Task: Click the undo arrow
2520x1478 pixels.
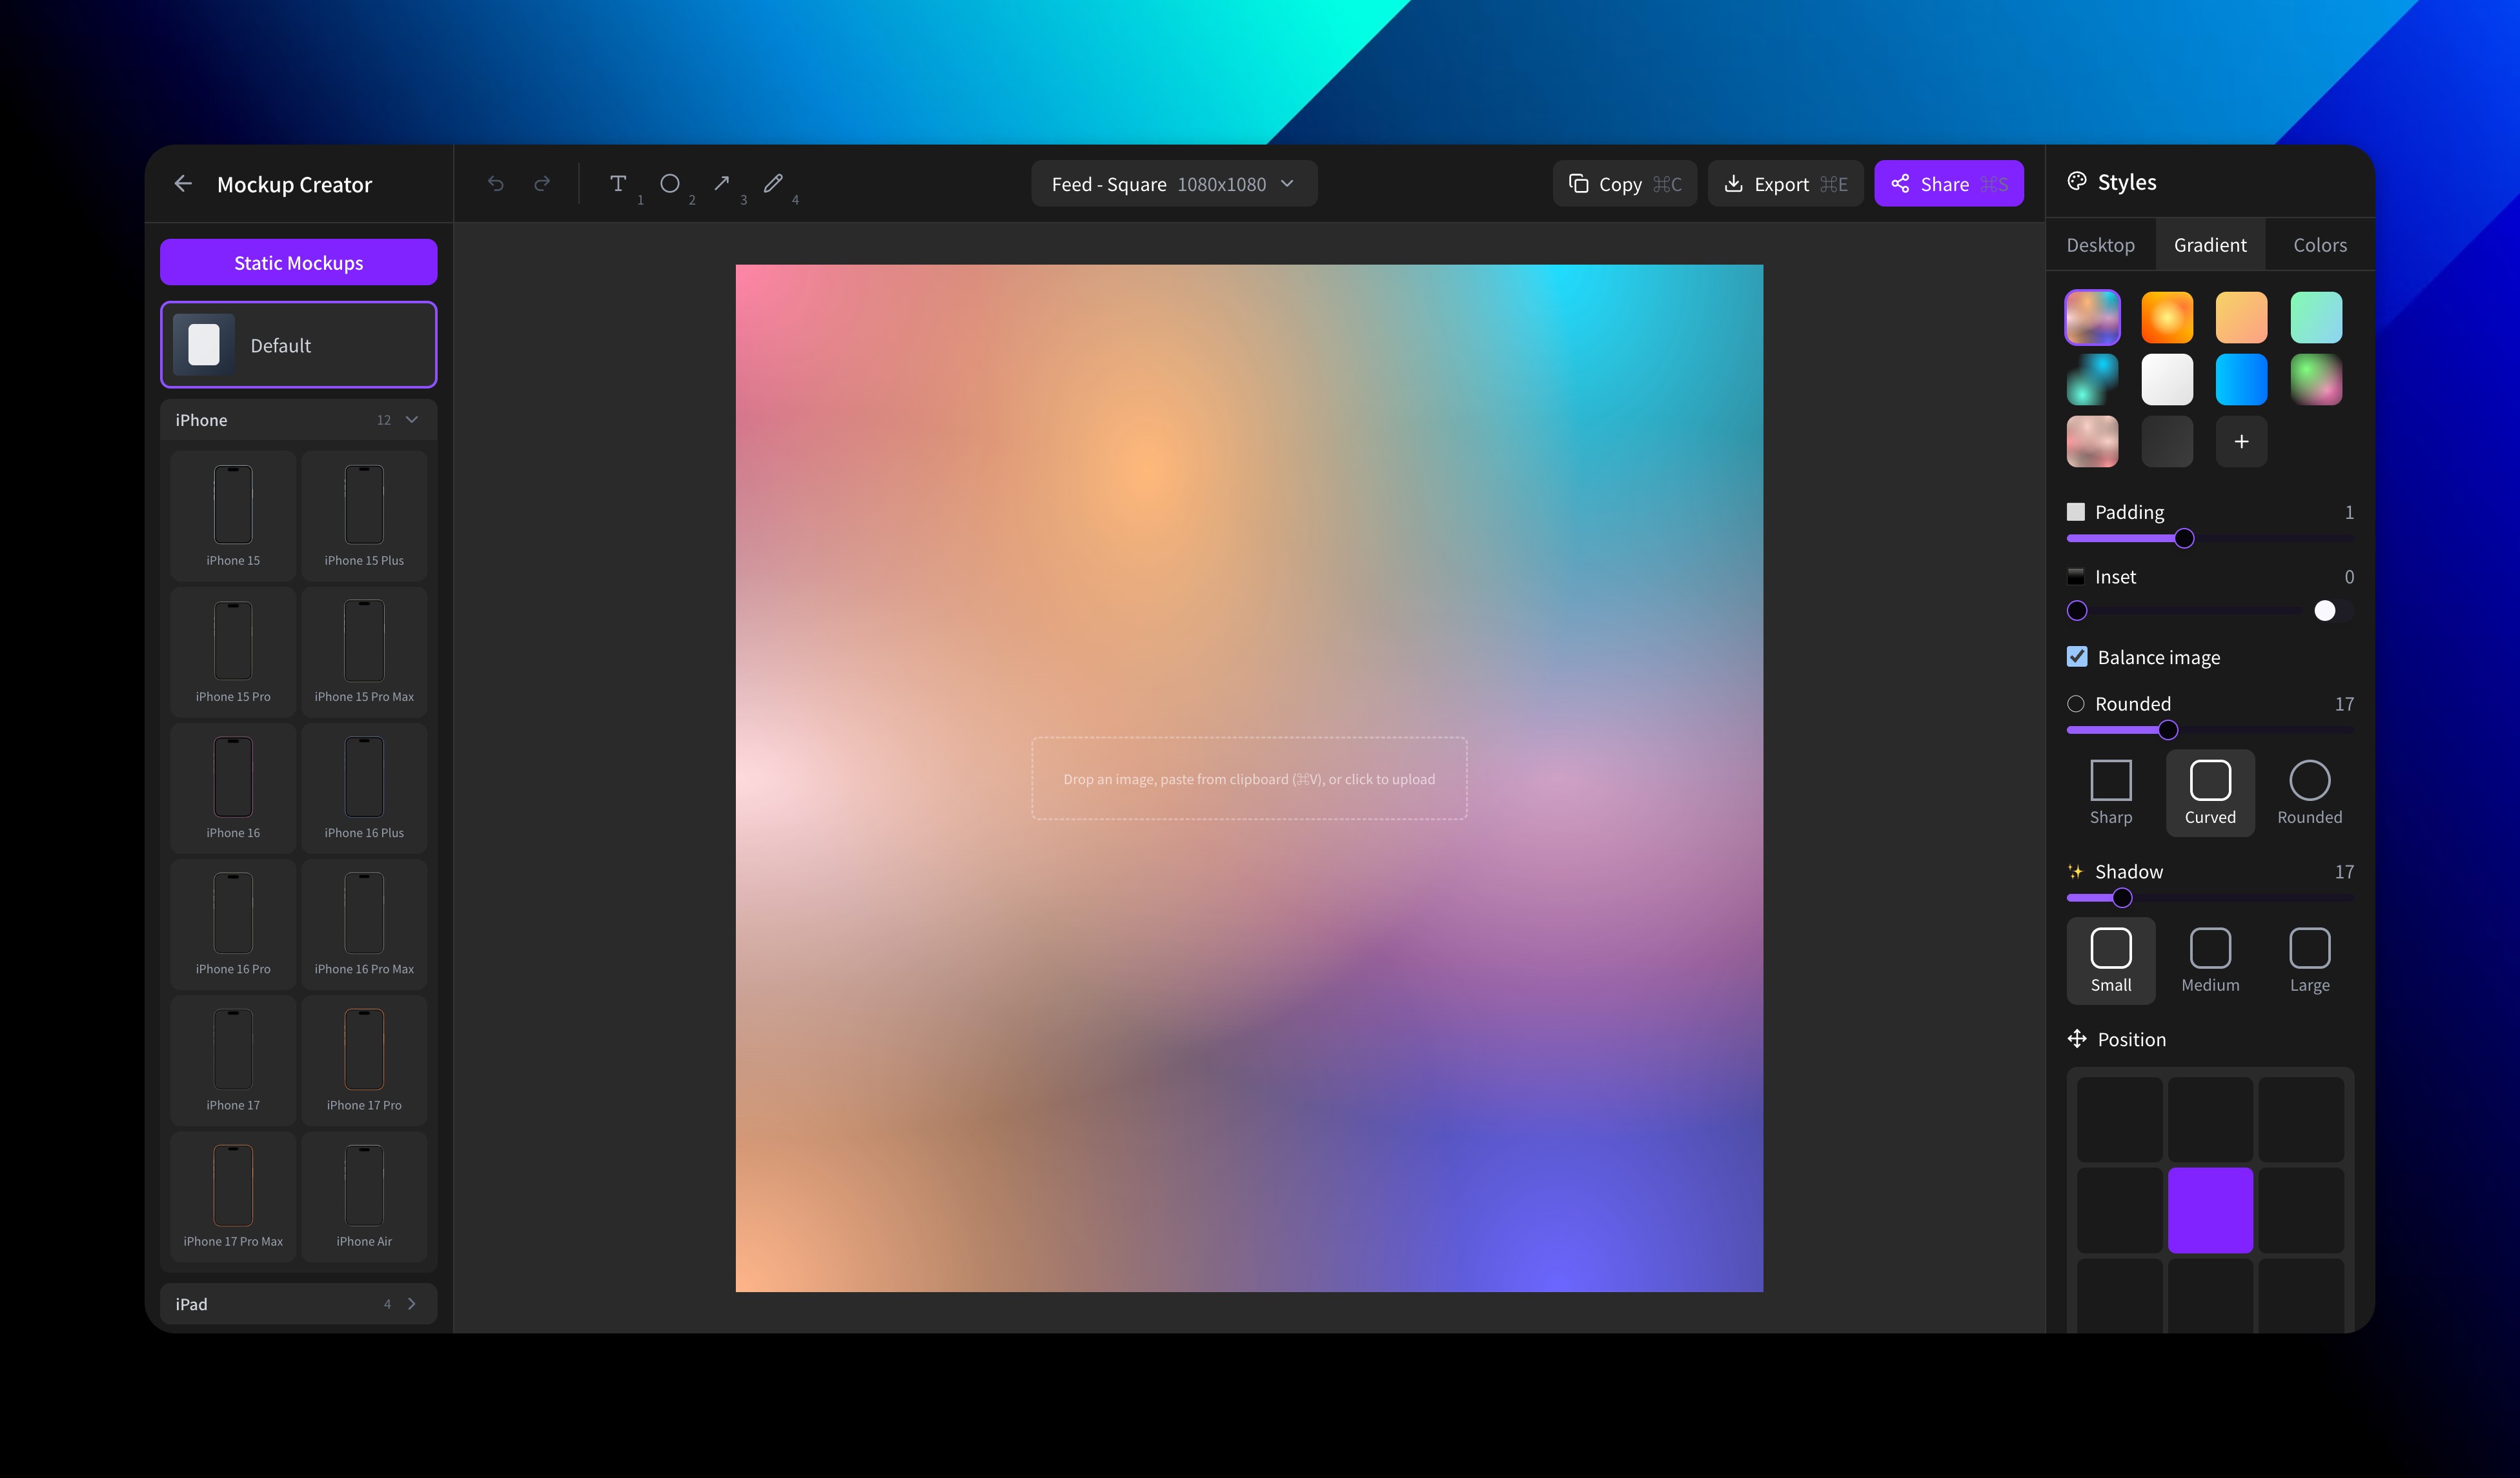Action: (495, 184)
